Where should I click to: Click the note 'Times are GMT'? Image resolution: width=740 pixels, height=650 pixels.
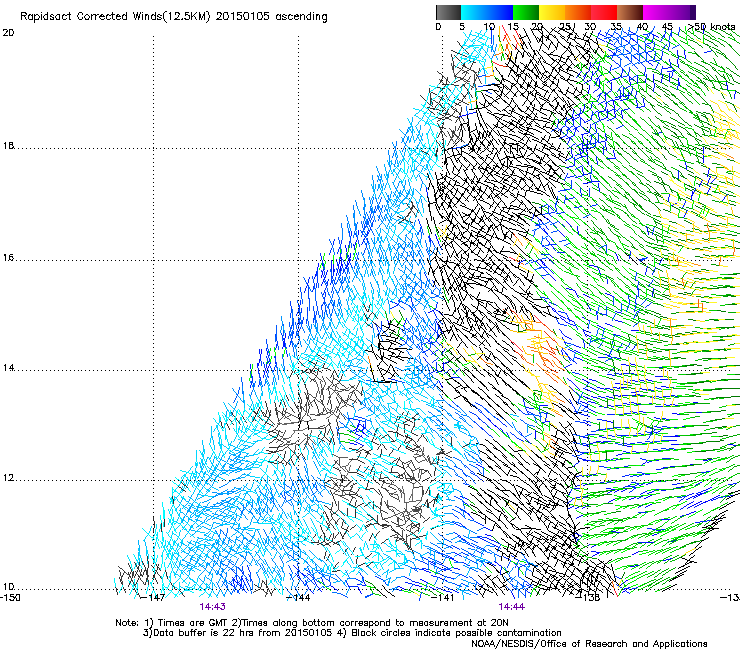[193, 623]
